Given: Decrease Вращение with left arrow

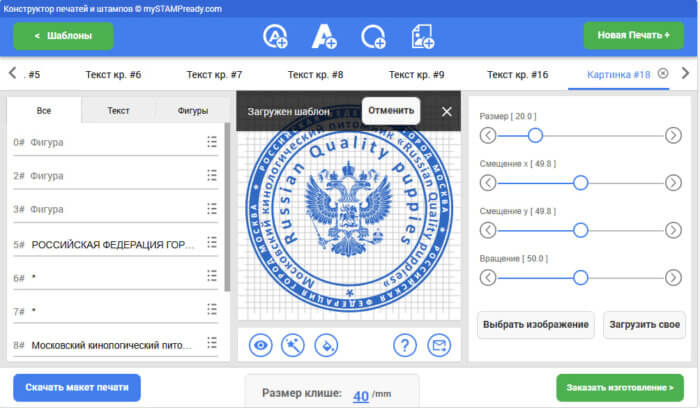Looking at the screenshot, I should (488, 278).
